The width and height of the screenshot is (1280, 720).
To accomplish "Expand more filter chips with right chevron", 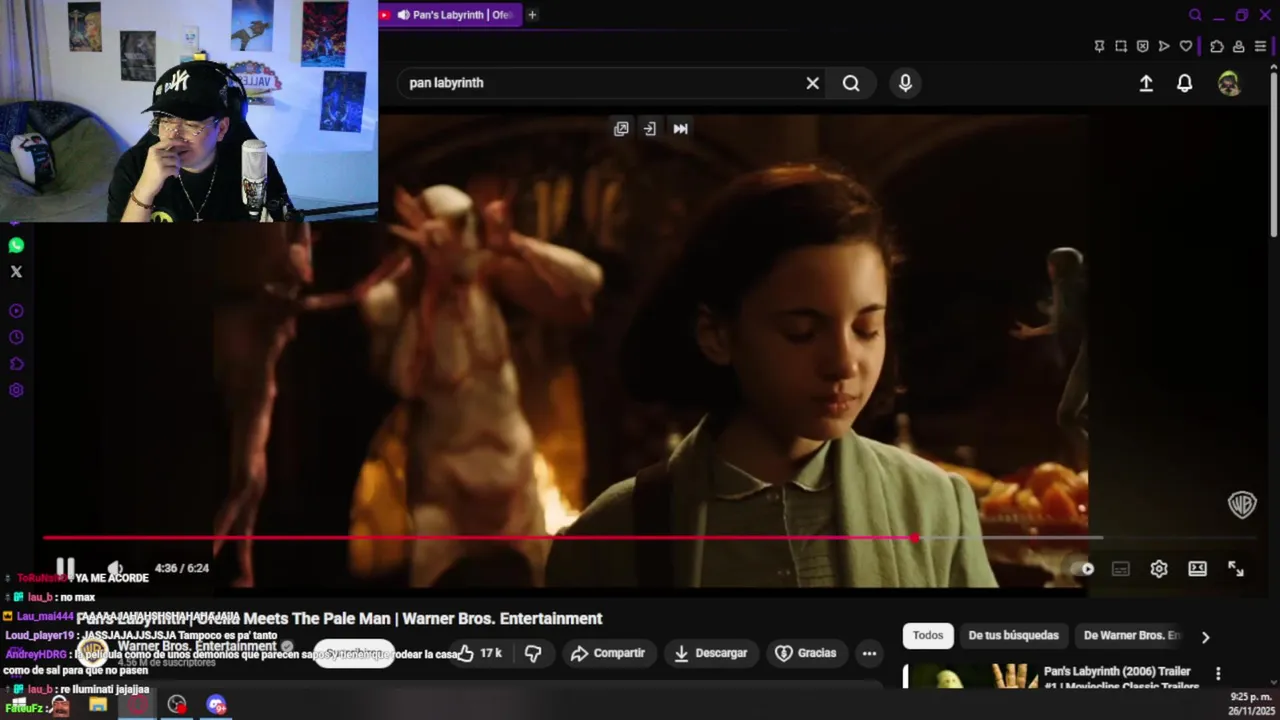I will point(1205,636).
